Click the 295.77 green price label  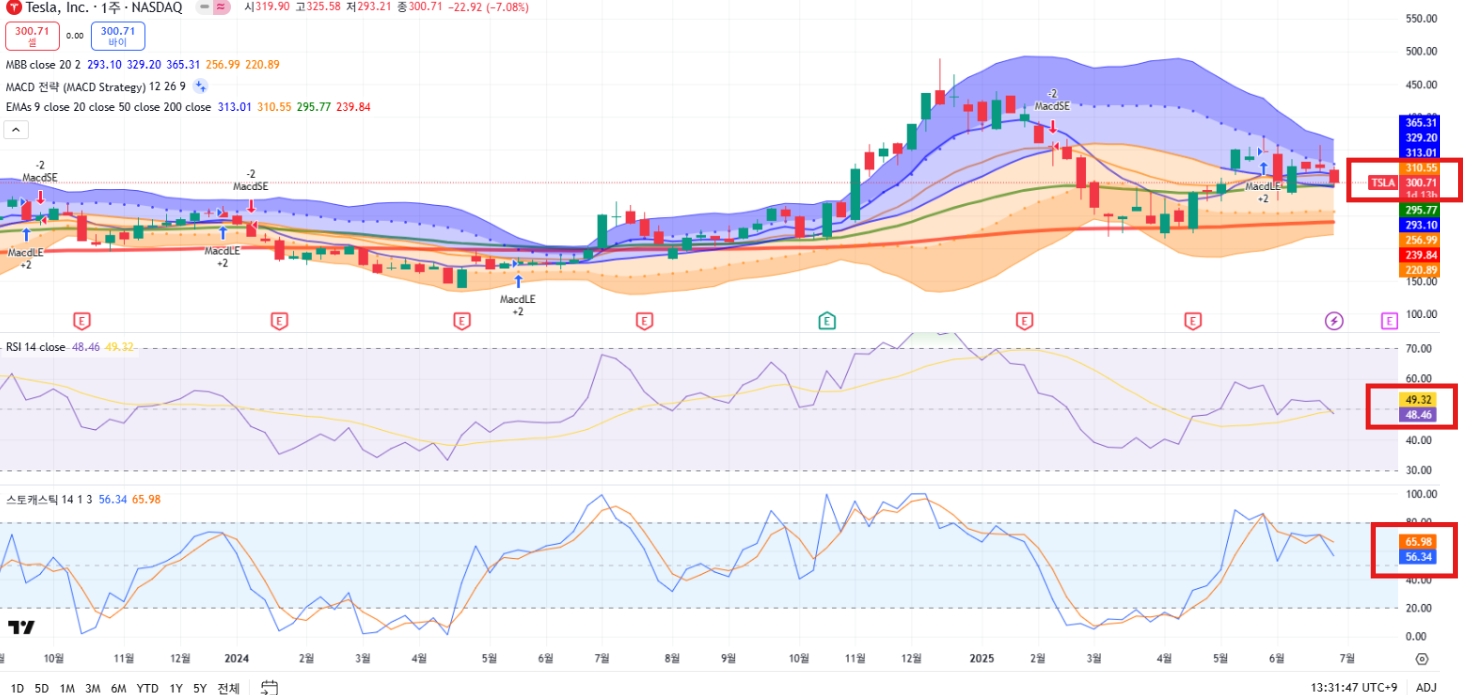1421,210
